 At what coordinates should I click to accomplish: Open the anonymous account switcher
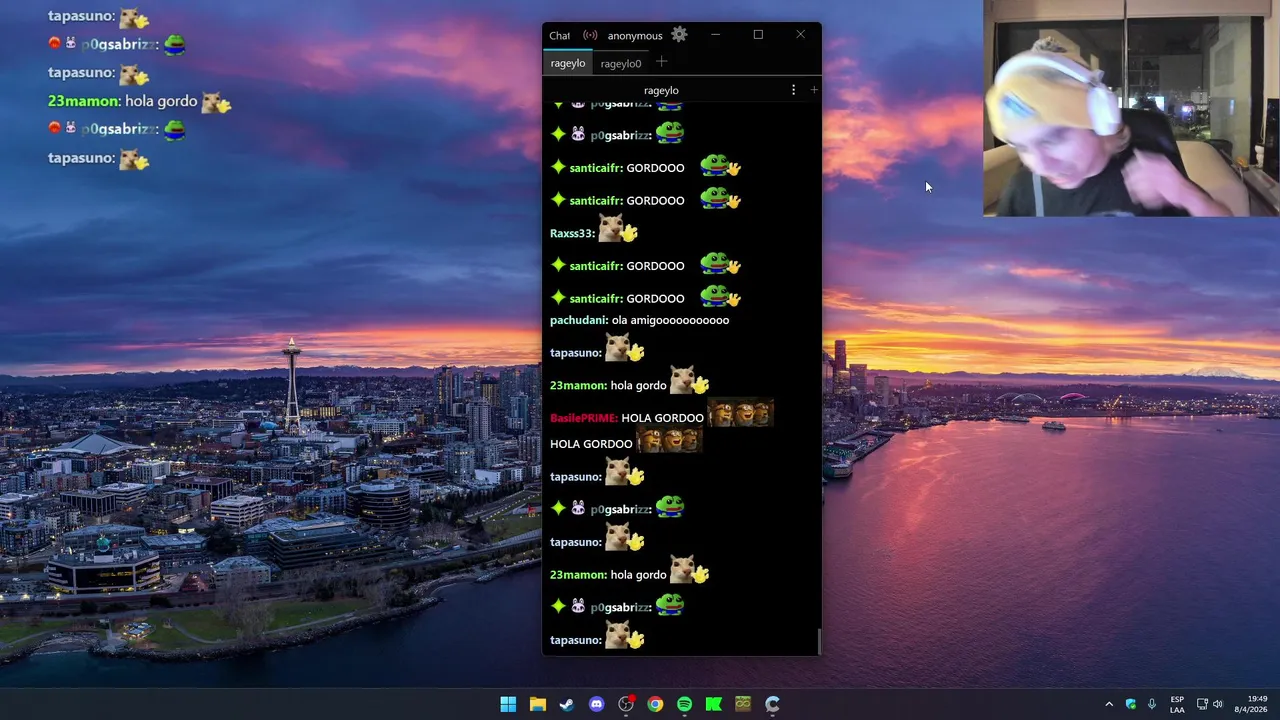tap(635, 36)
